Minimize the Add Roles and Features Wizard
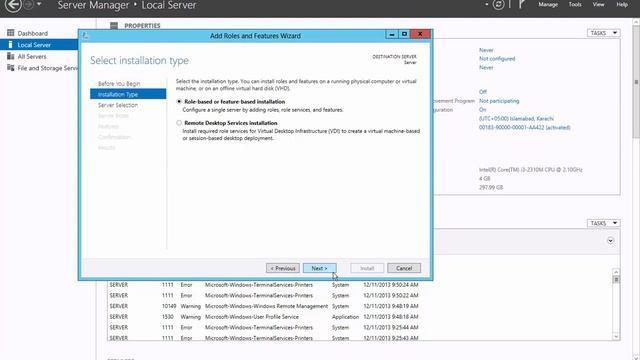 392,34
